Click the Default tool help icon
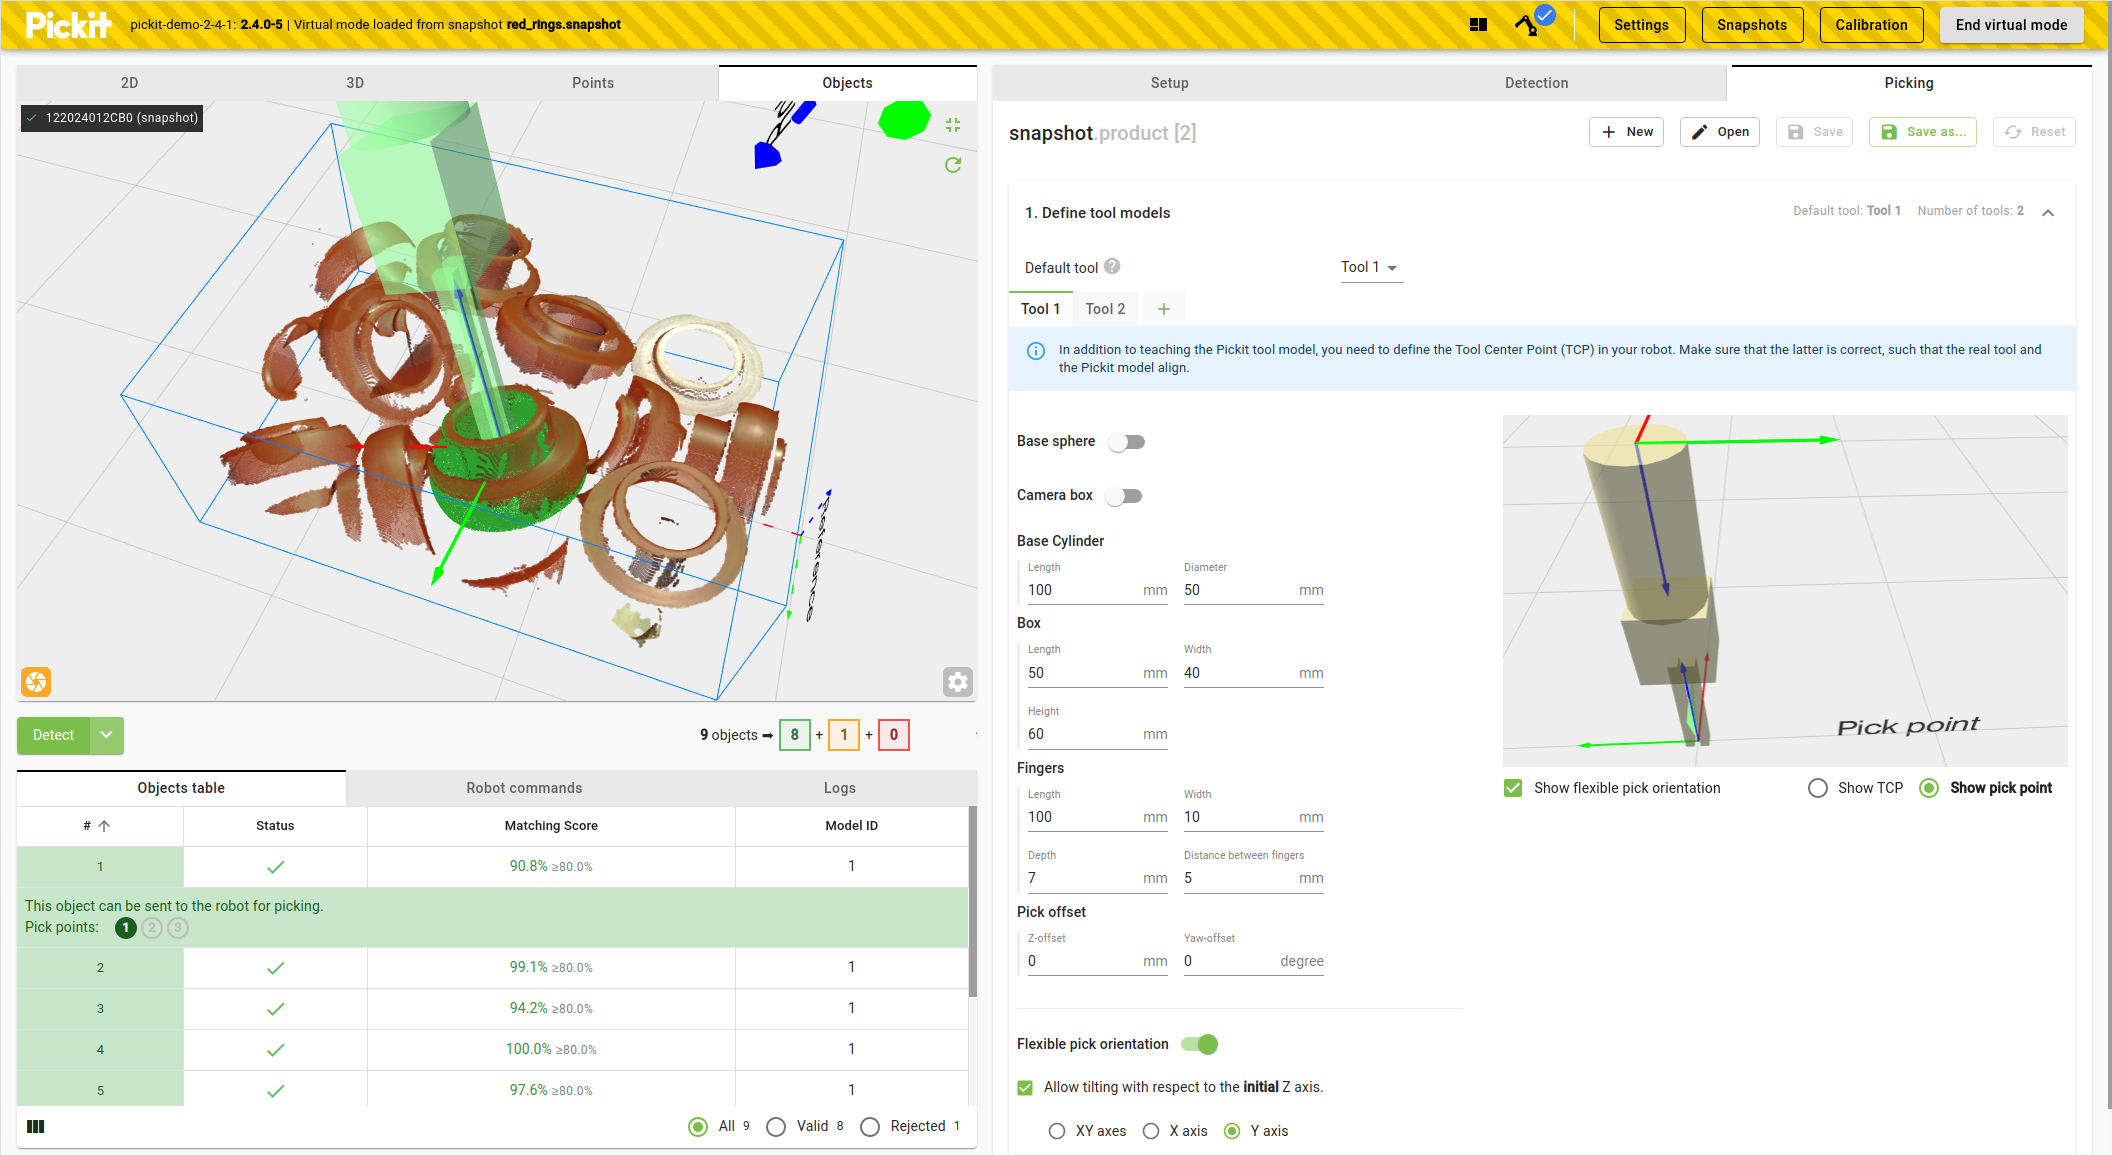Screen dimensions: 2112x1155 tap(1112, 267)
